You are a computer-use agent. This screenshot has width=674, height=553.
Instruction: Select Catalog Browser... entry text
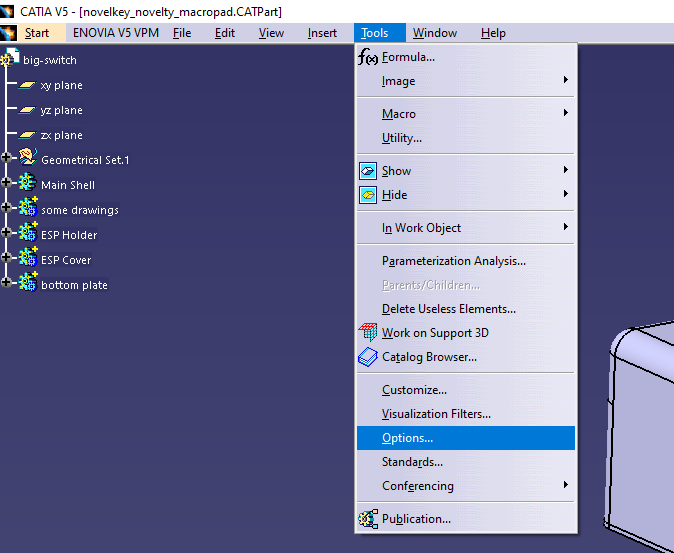point(429,357)
